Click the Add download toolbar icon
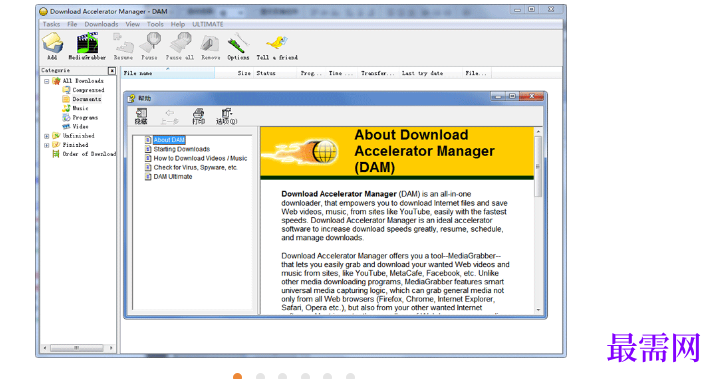 point(52,46)
